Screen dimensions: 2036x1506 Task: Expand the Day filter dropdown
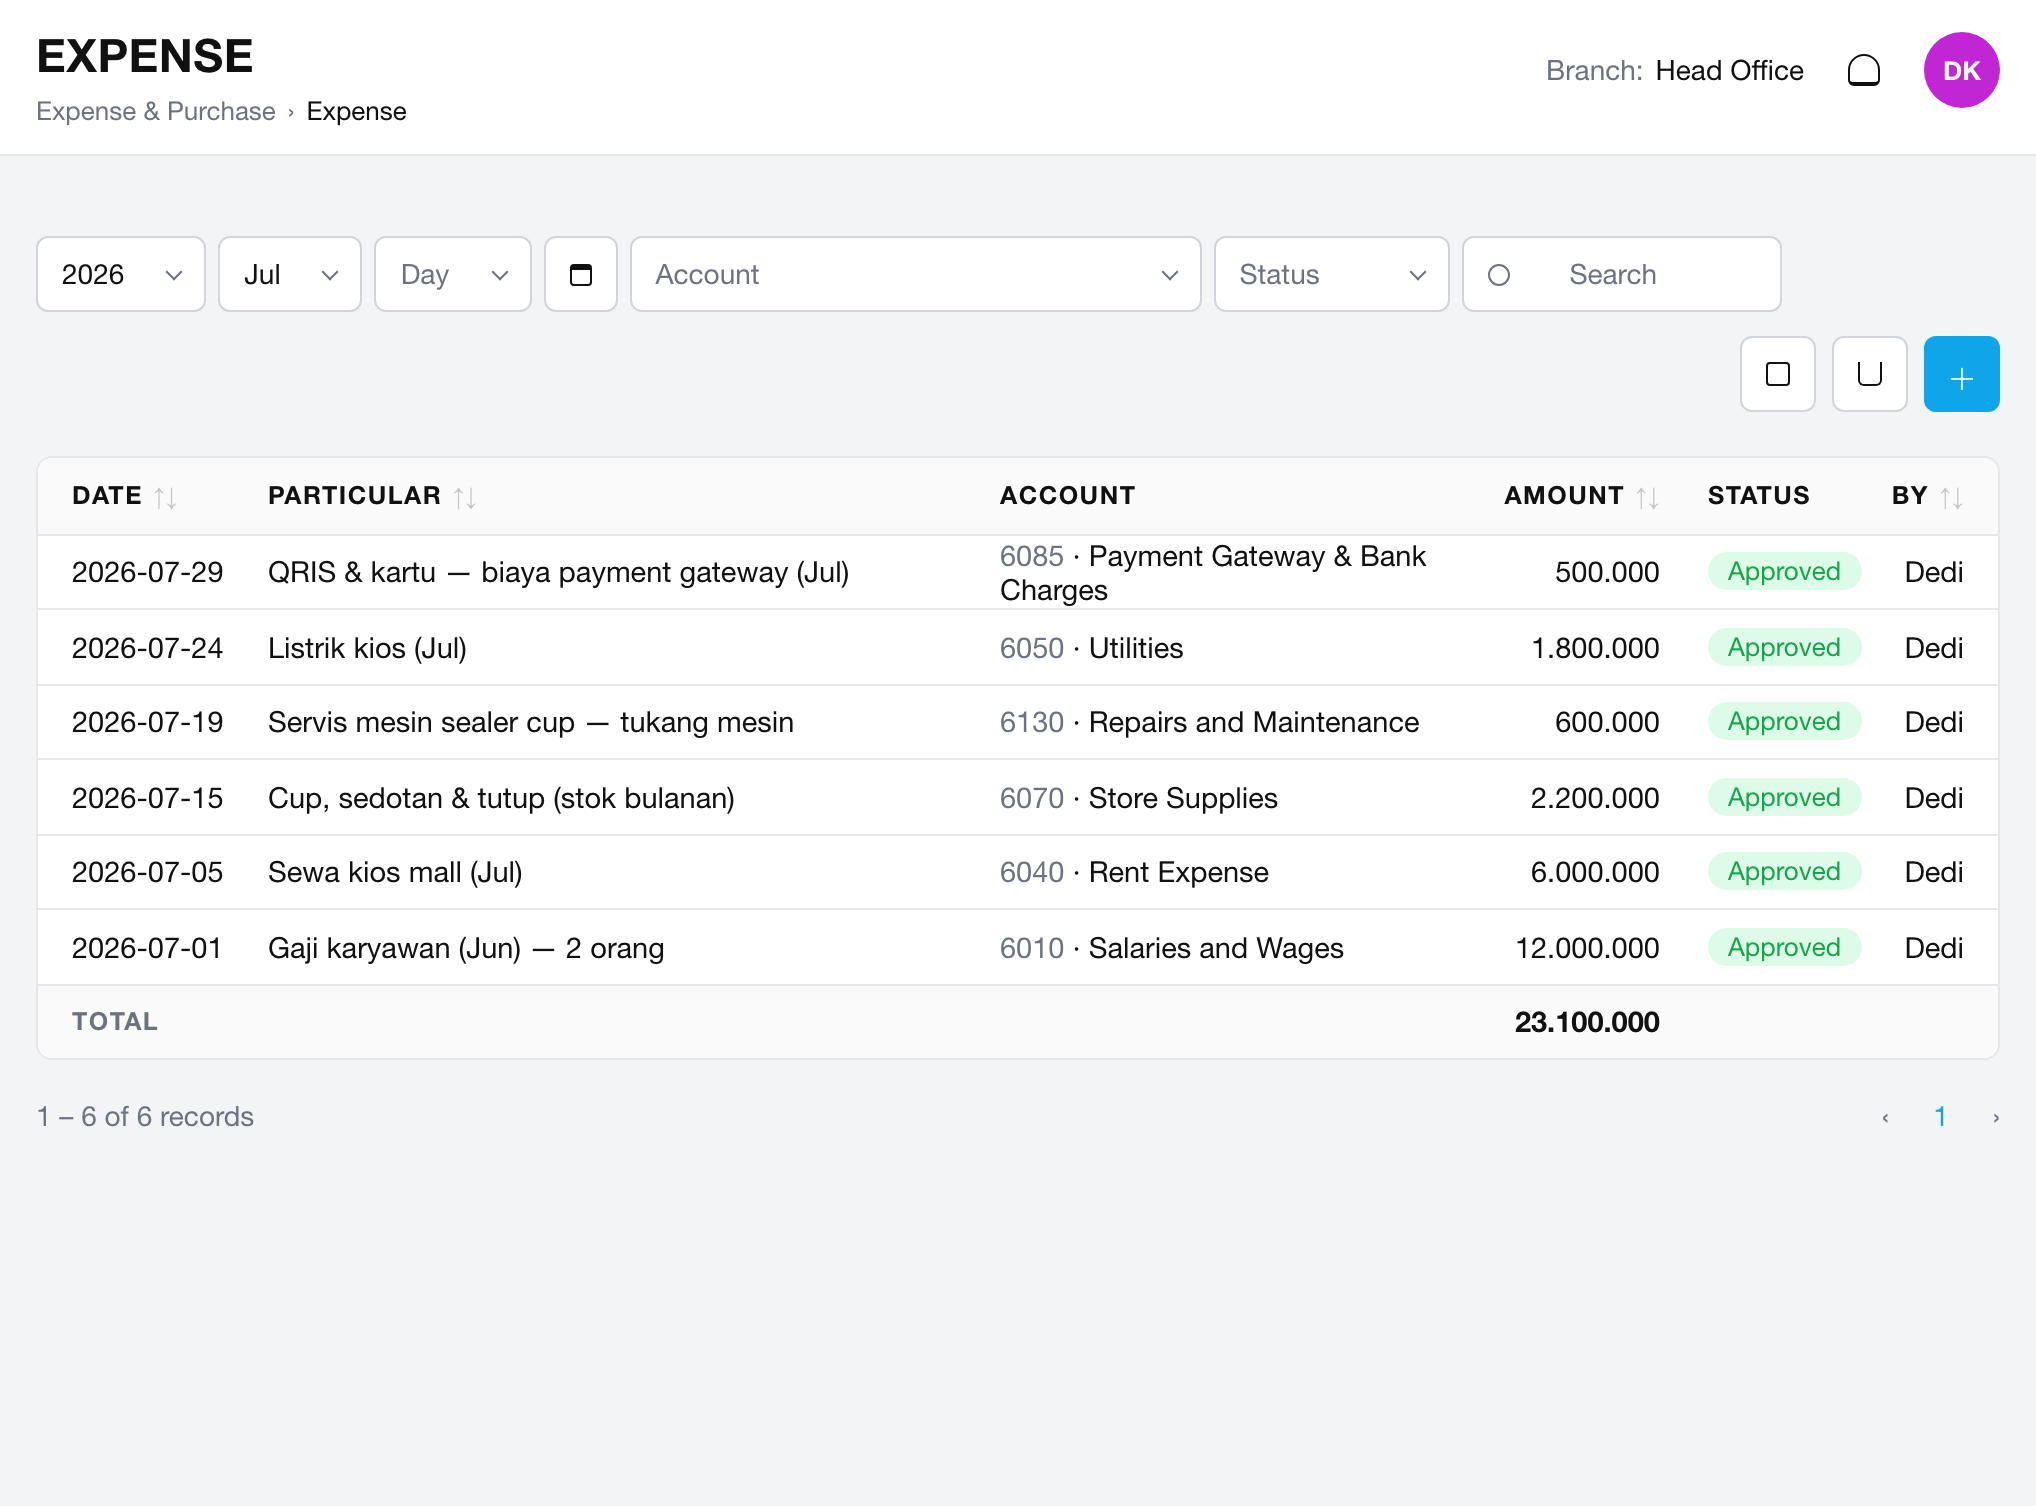(453, 274)
